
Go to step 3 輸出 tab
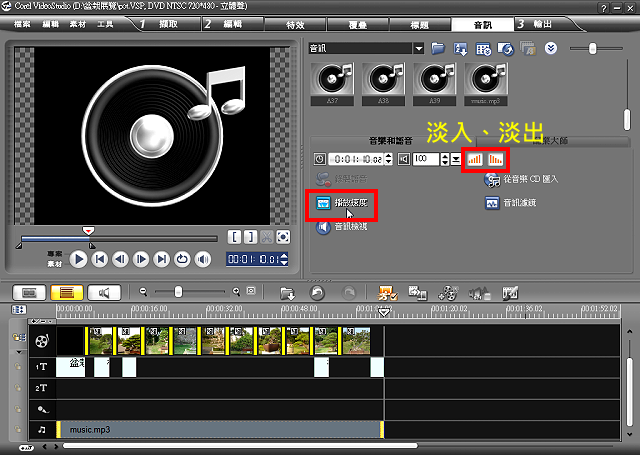click(543, 24)
